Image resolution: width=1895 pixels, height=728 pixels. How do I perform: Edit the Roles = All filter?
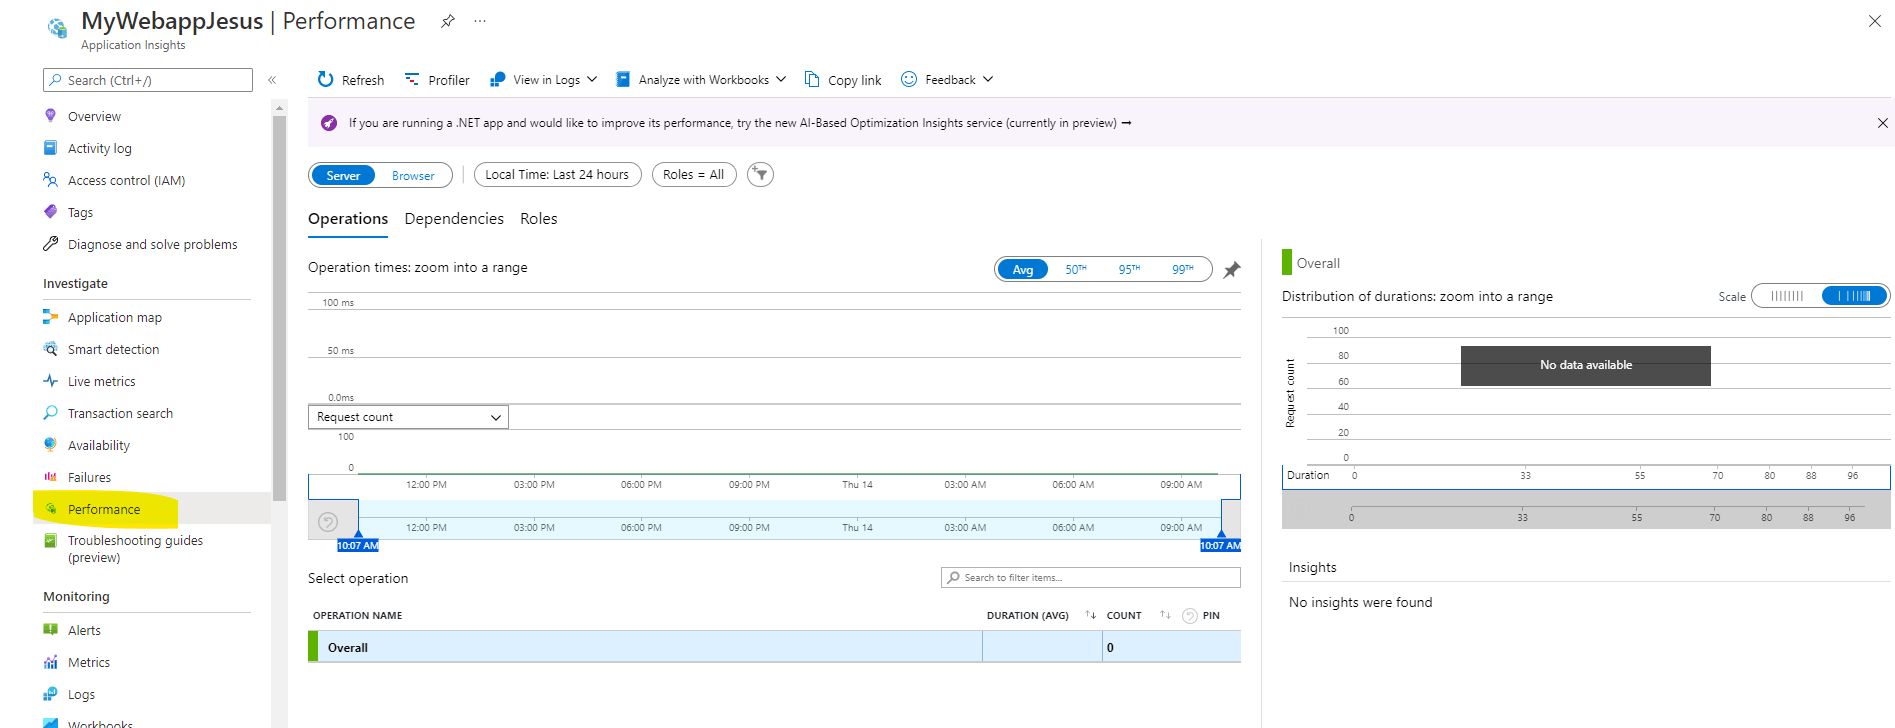pyautogui.click(x=694, y=175)
